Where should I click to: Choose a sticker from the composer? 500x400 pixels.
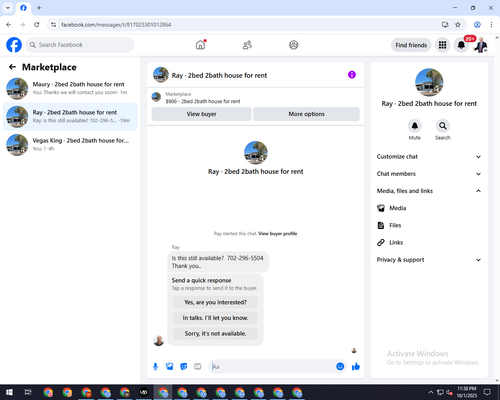[184, 367]
